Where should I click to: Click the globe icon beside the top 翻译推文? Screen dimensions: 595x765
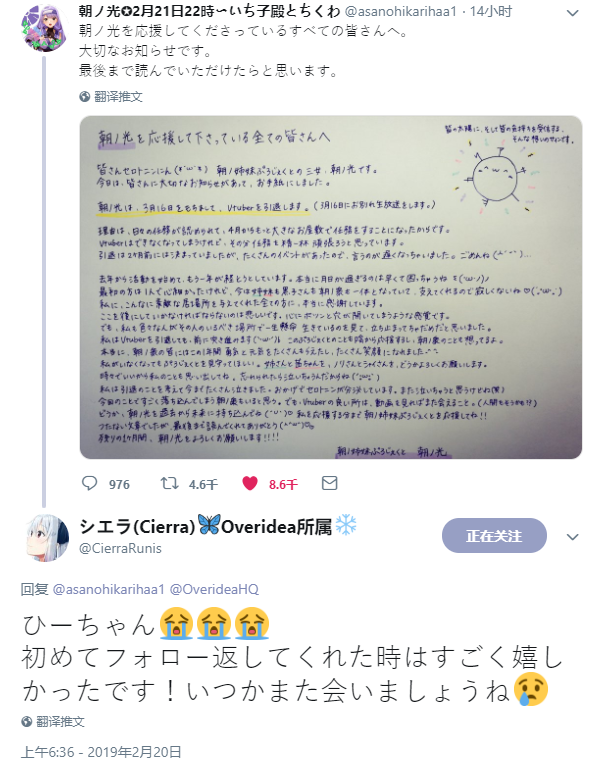[85, 97]
